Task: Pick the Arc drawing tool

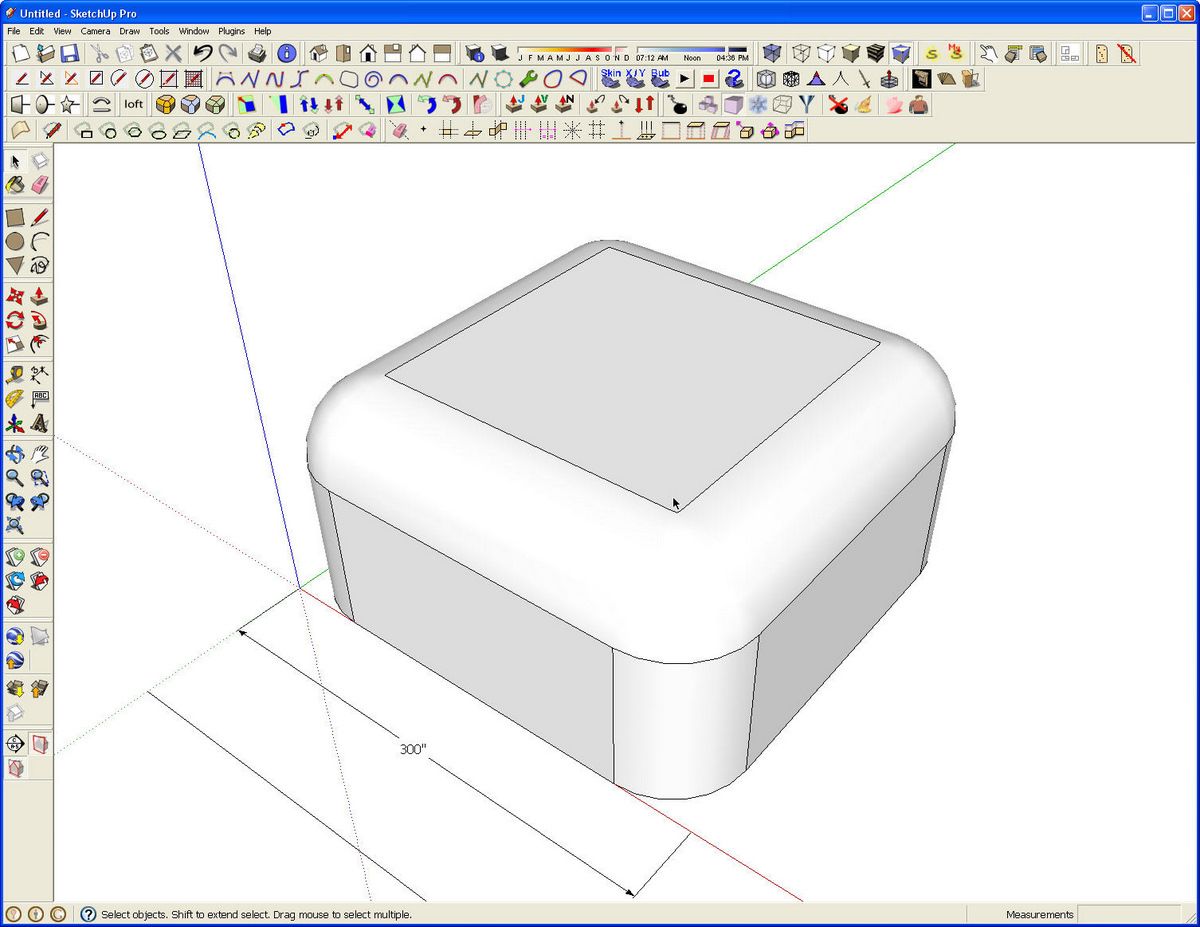Action: point(40,241)
